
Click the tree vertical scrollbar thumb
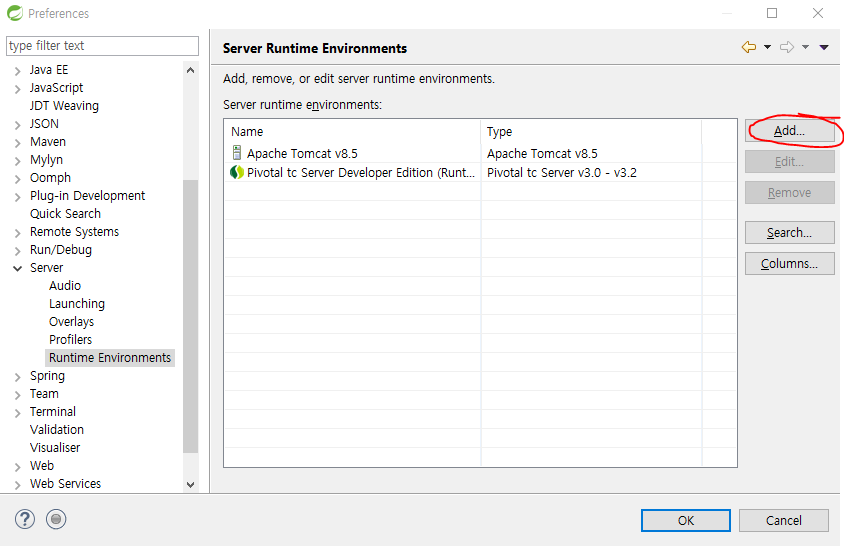(x=191, y=316)
